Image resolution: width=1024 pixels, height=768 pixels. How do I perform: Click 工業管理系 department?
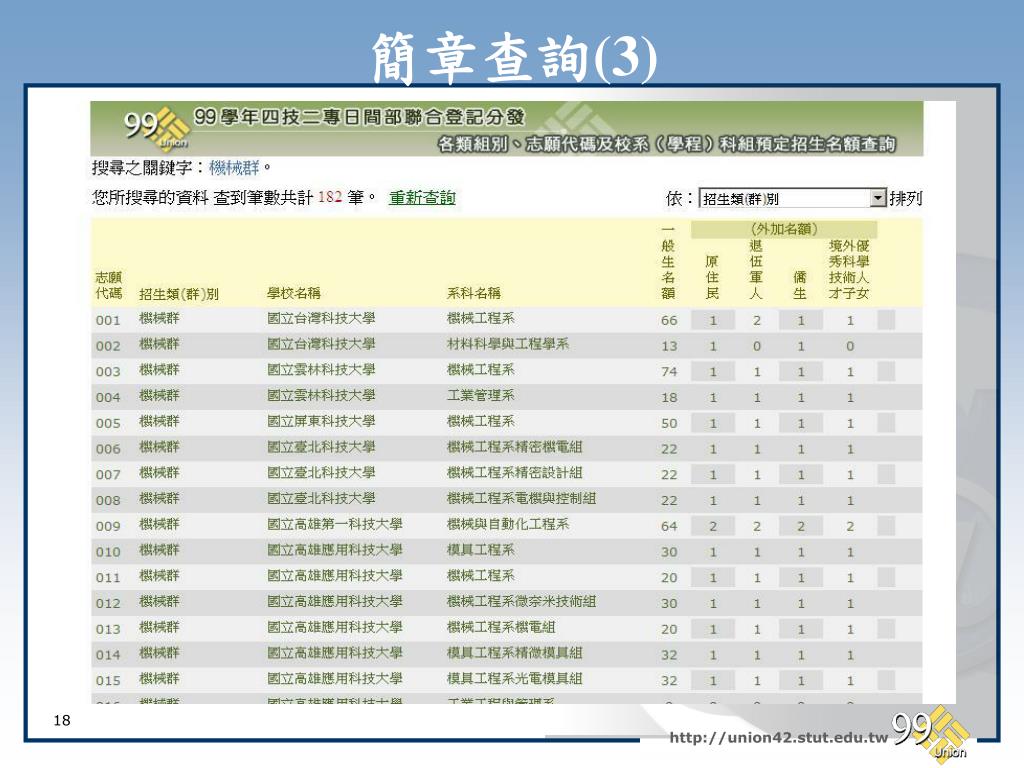481,396
